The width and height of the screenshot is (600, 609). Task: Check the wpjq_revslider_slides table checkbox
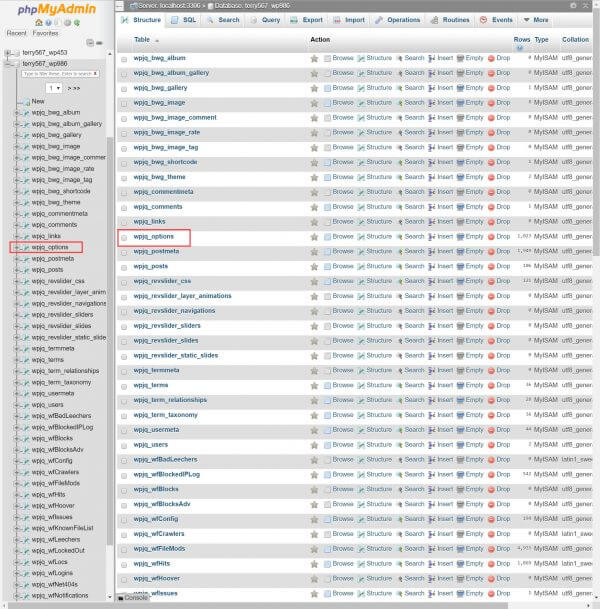tap(124, 342)
